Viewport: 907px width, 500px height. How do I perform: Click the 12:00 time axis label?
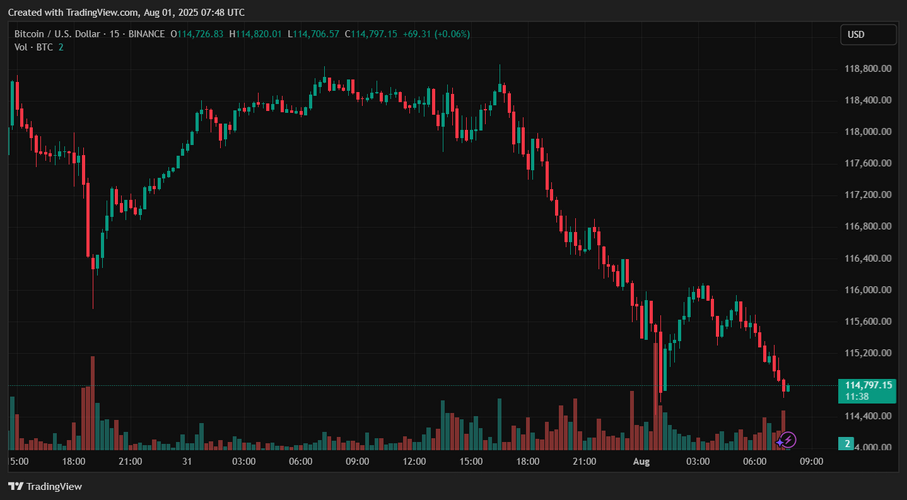(x=414, y=462)
